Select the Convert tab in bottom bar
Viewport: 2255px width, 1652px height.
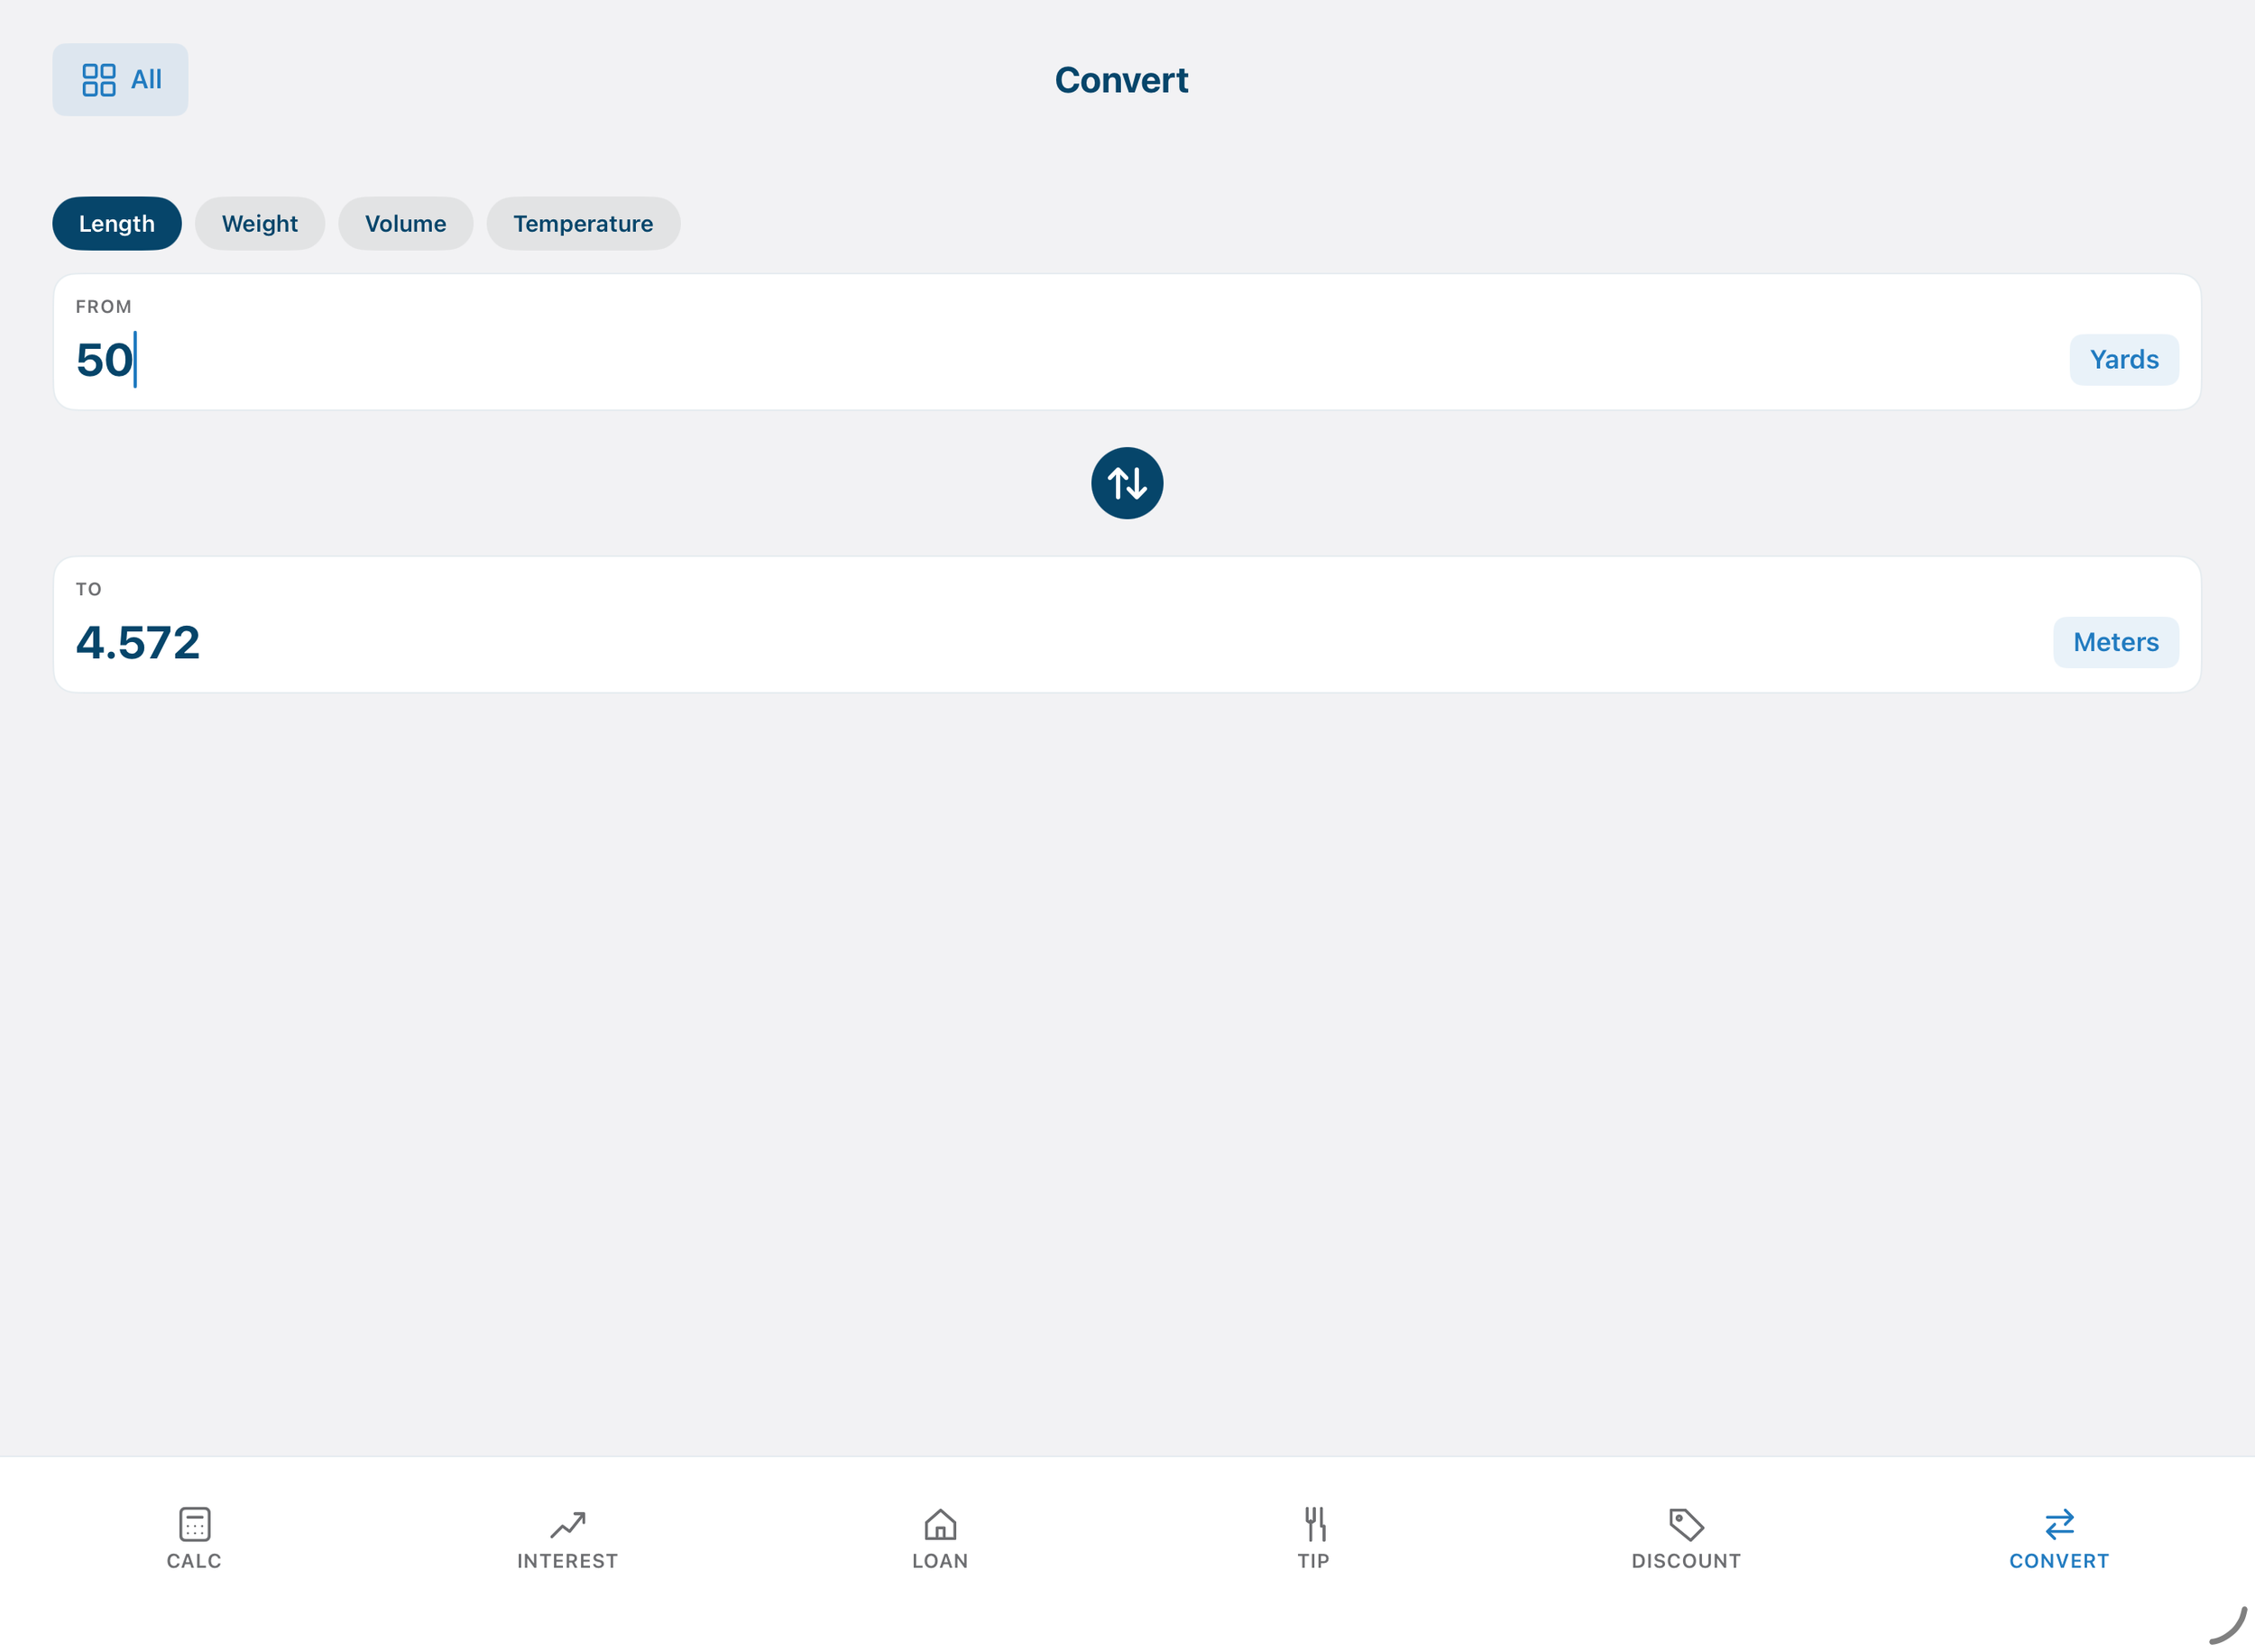point(2059,1539)
